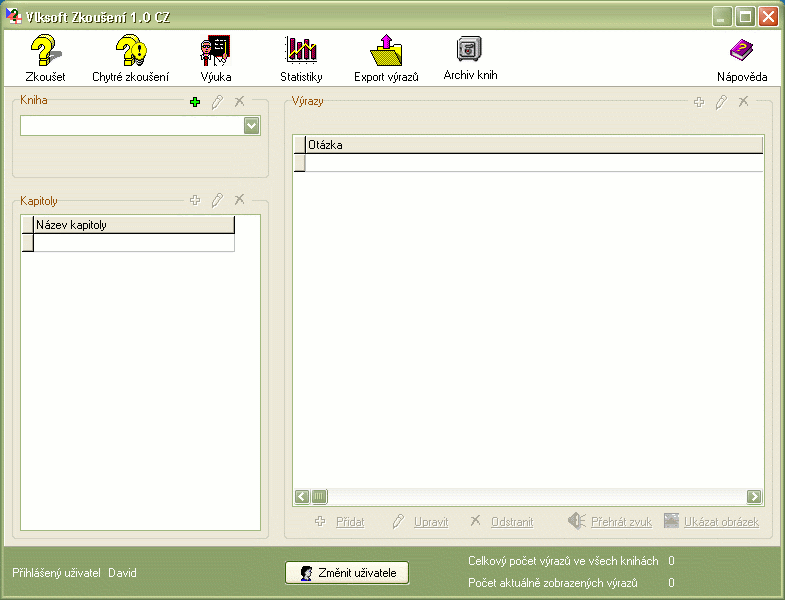Click the picture icon by Ukázat obrázek
Screen dimensions: 785x600
click(671, 521)
